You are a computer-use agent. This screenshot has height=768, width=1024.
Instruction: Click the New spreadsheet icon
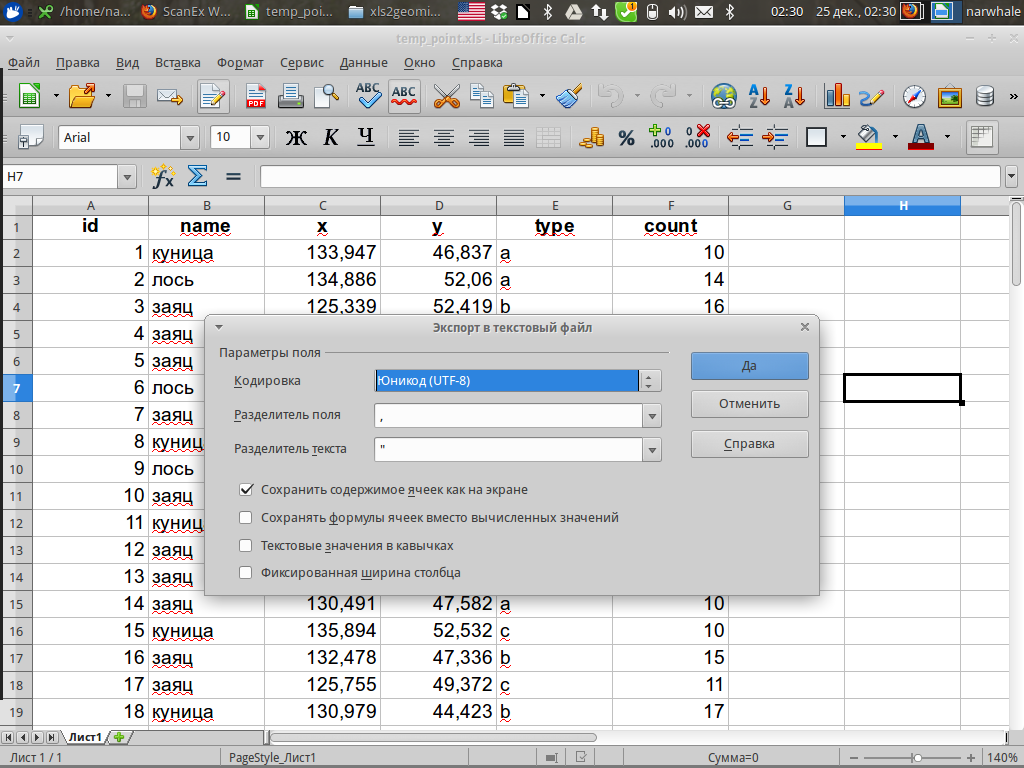click(x=29, y=97)
